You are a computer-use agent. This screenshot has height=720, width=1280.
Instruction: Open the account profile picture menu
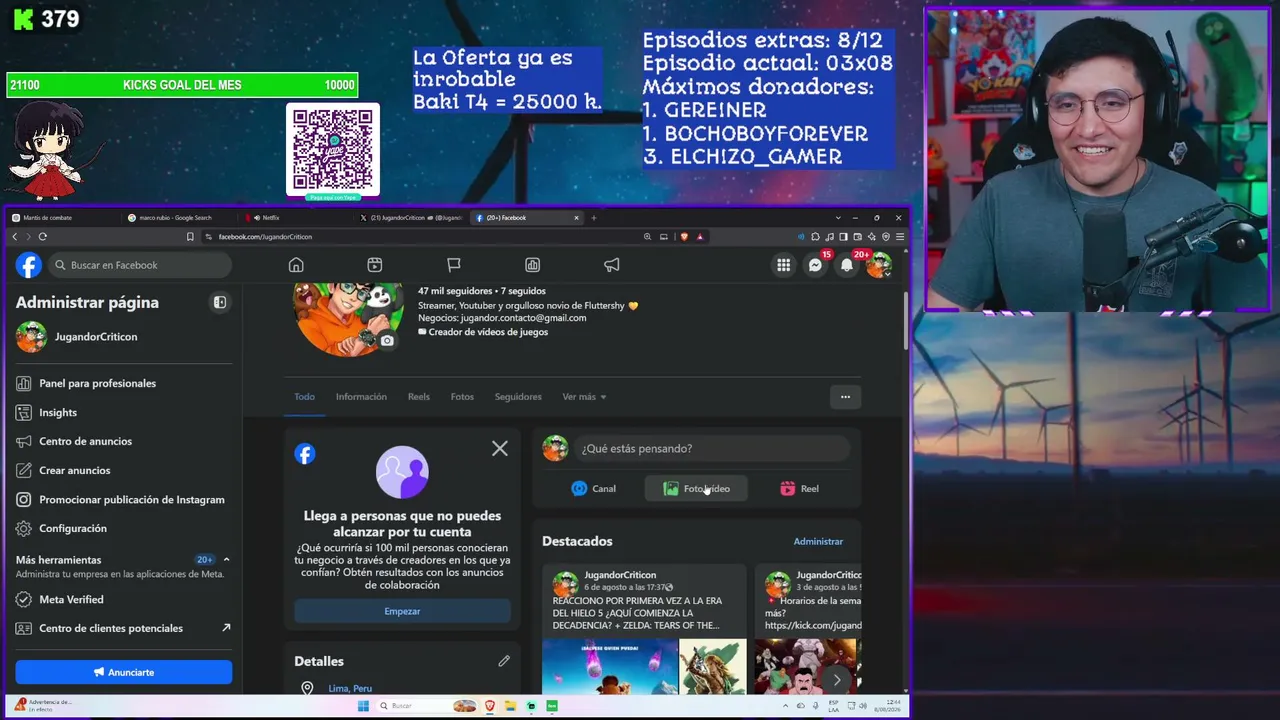(879, 265)
